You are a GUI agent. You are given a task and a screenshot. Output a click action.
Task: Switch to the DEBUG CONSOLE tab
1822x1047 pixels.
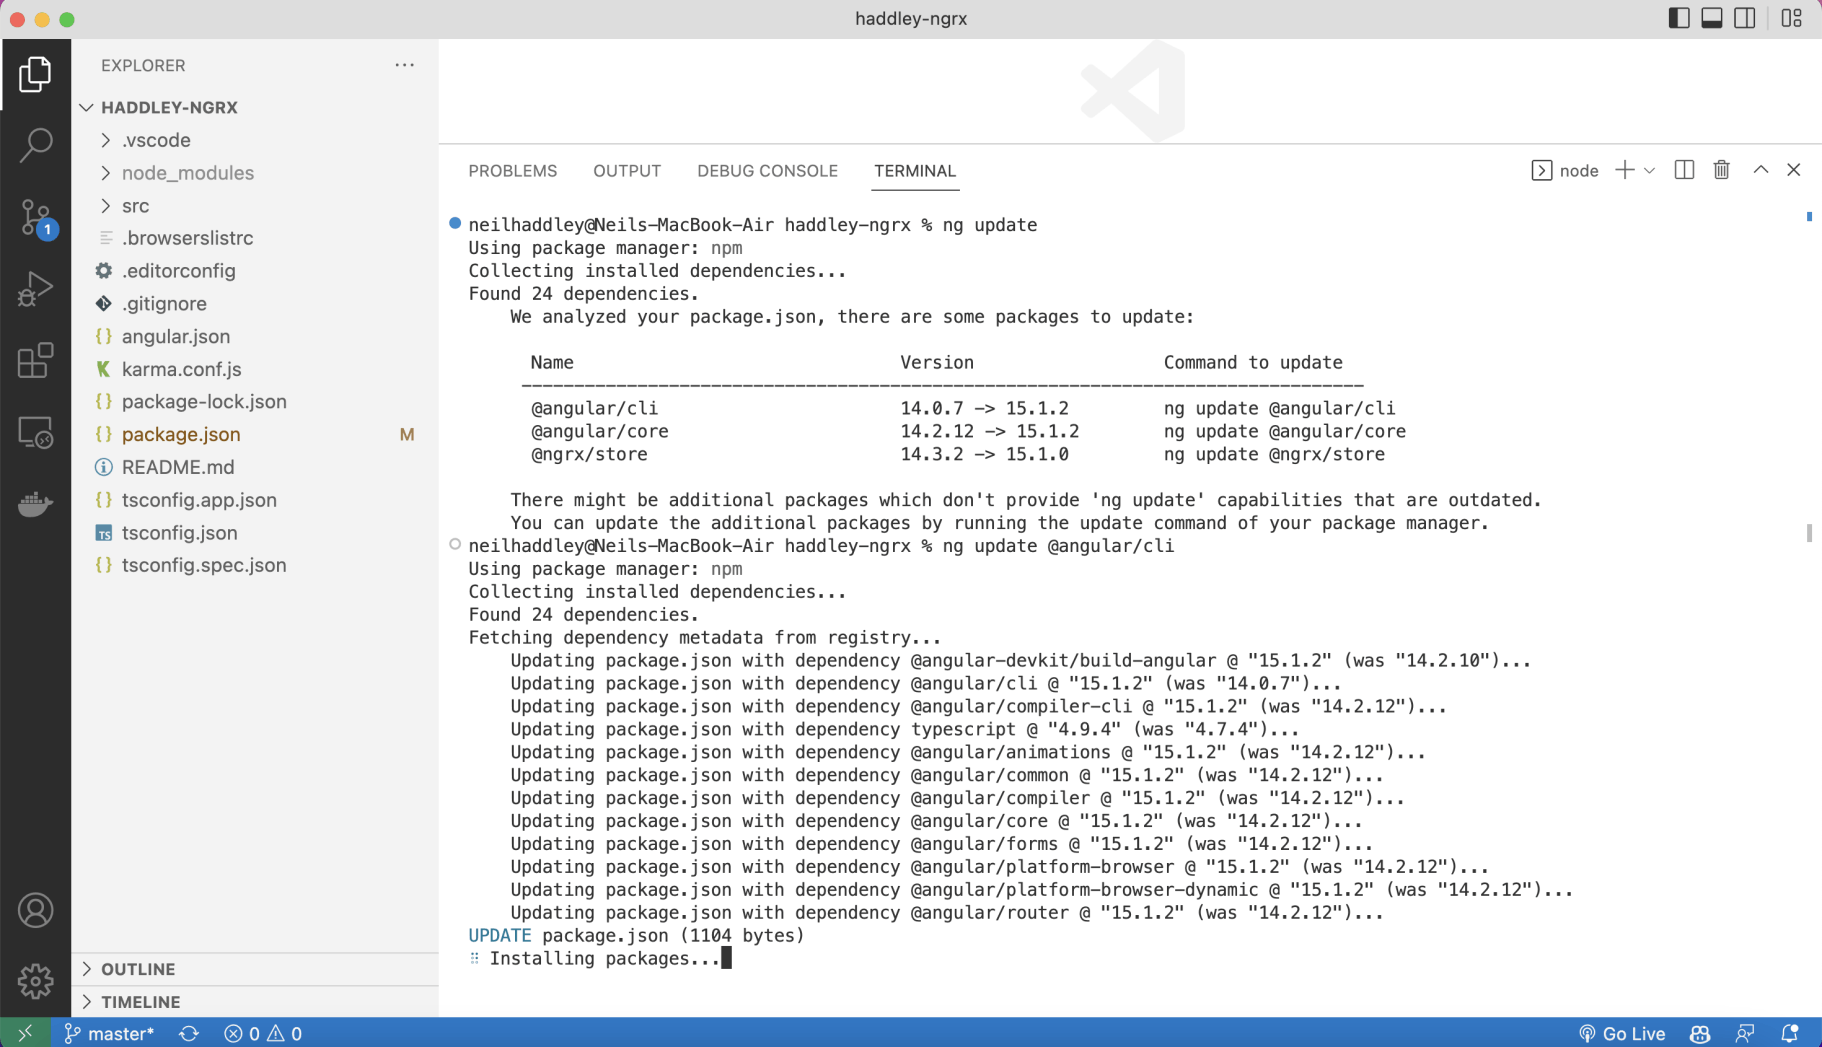[x=767, y=171]
